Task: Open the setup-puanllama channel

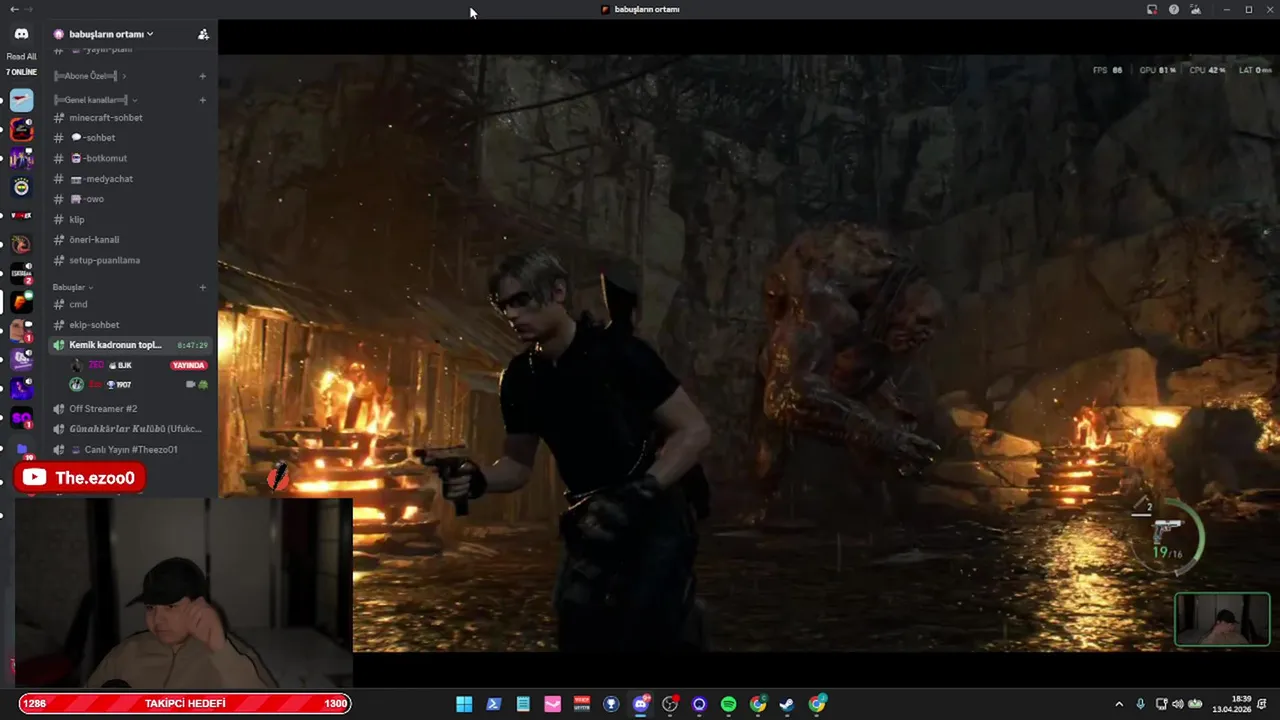Action: 130,260
